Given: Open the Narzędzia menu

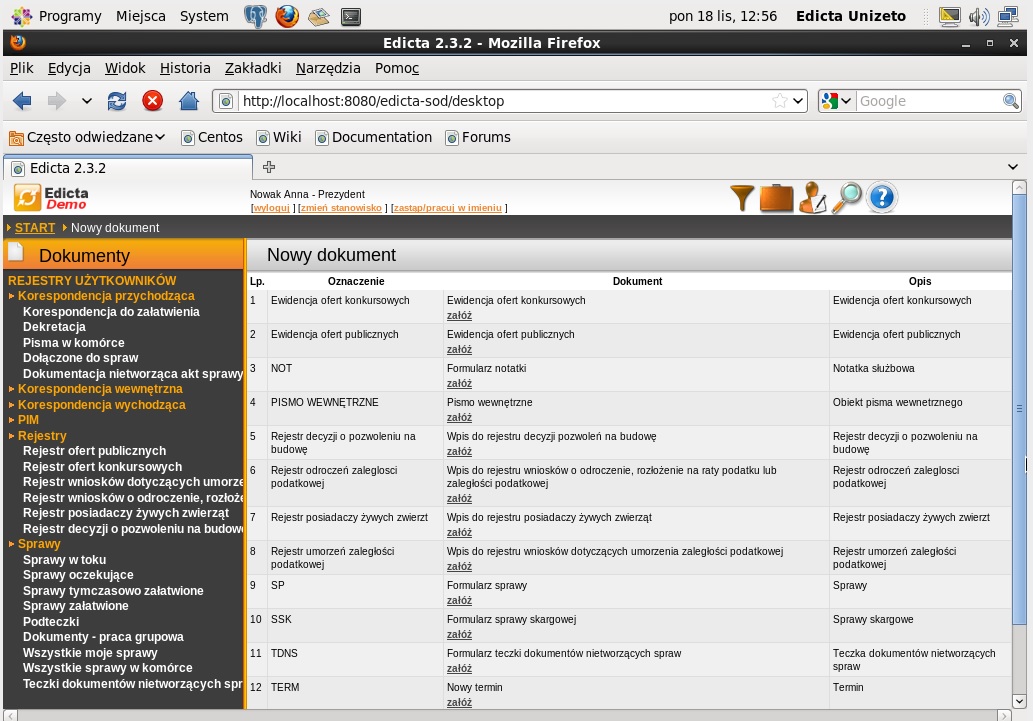Looking at the screenshot, I should pos(328,68).
